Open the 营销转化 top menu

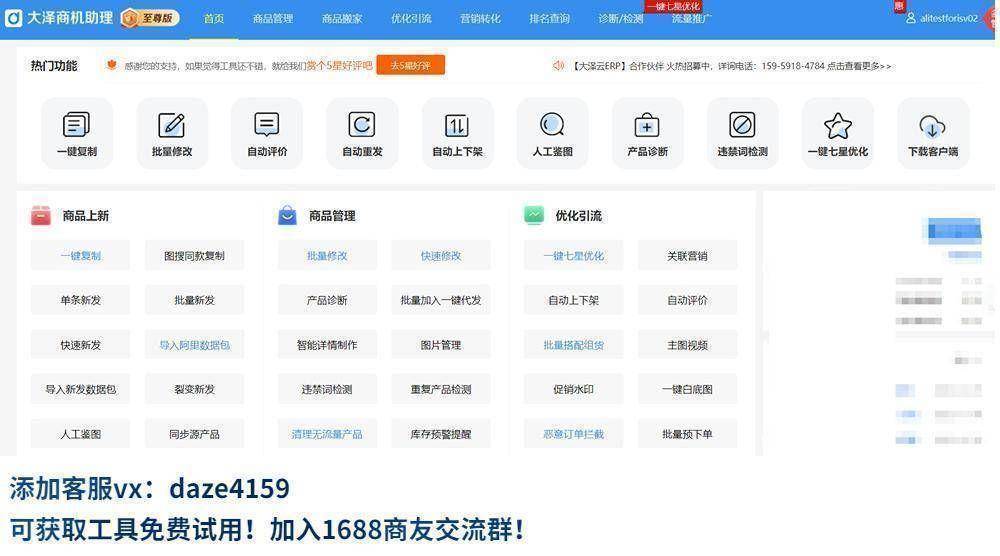(x=480, y=18)
